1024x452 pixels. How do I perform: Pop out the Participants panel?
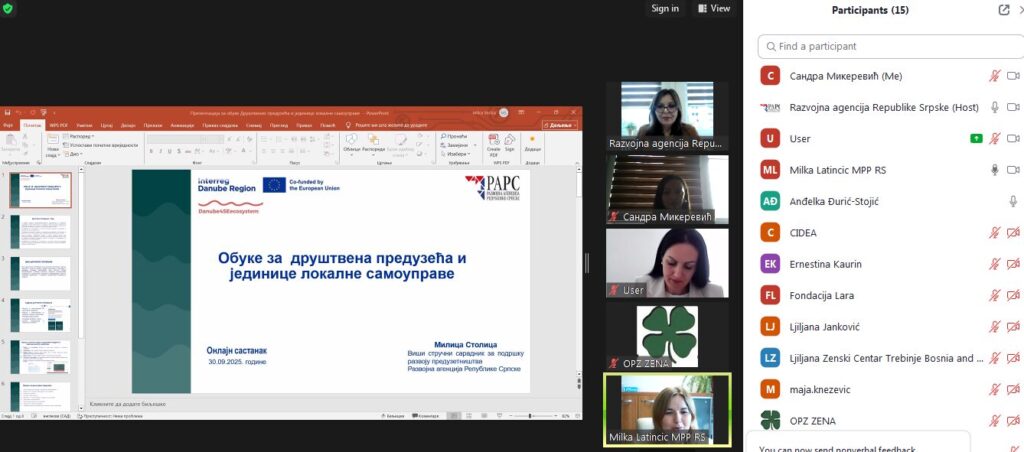(1004, 10)
